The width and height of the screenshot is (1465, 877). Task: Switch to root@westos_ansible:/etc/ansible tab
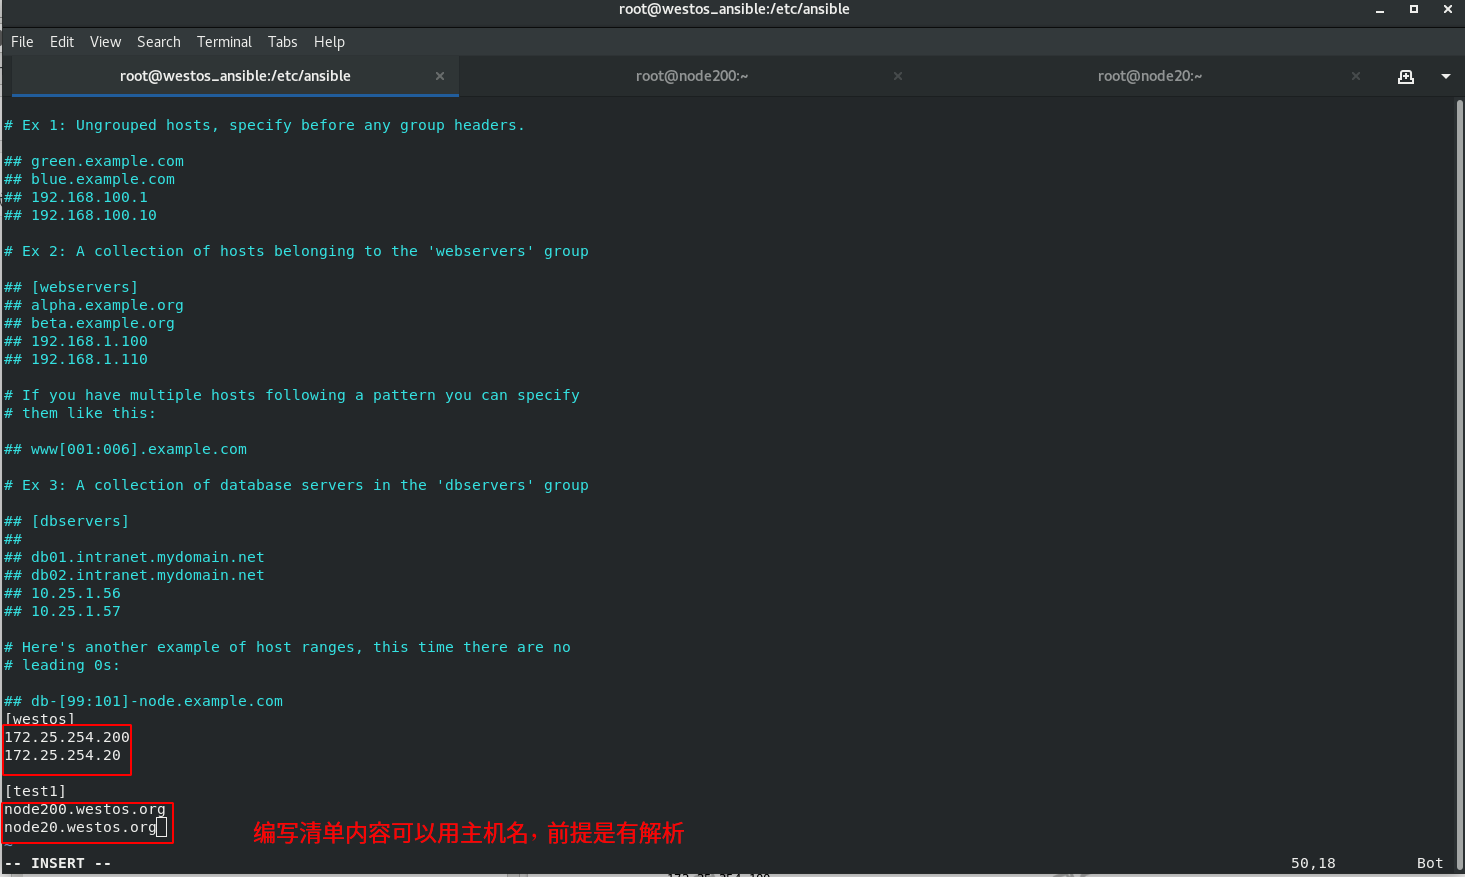click(235, 76)
